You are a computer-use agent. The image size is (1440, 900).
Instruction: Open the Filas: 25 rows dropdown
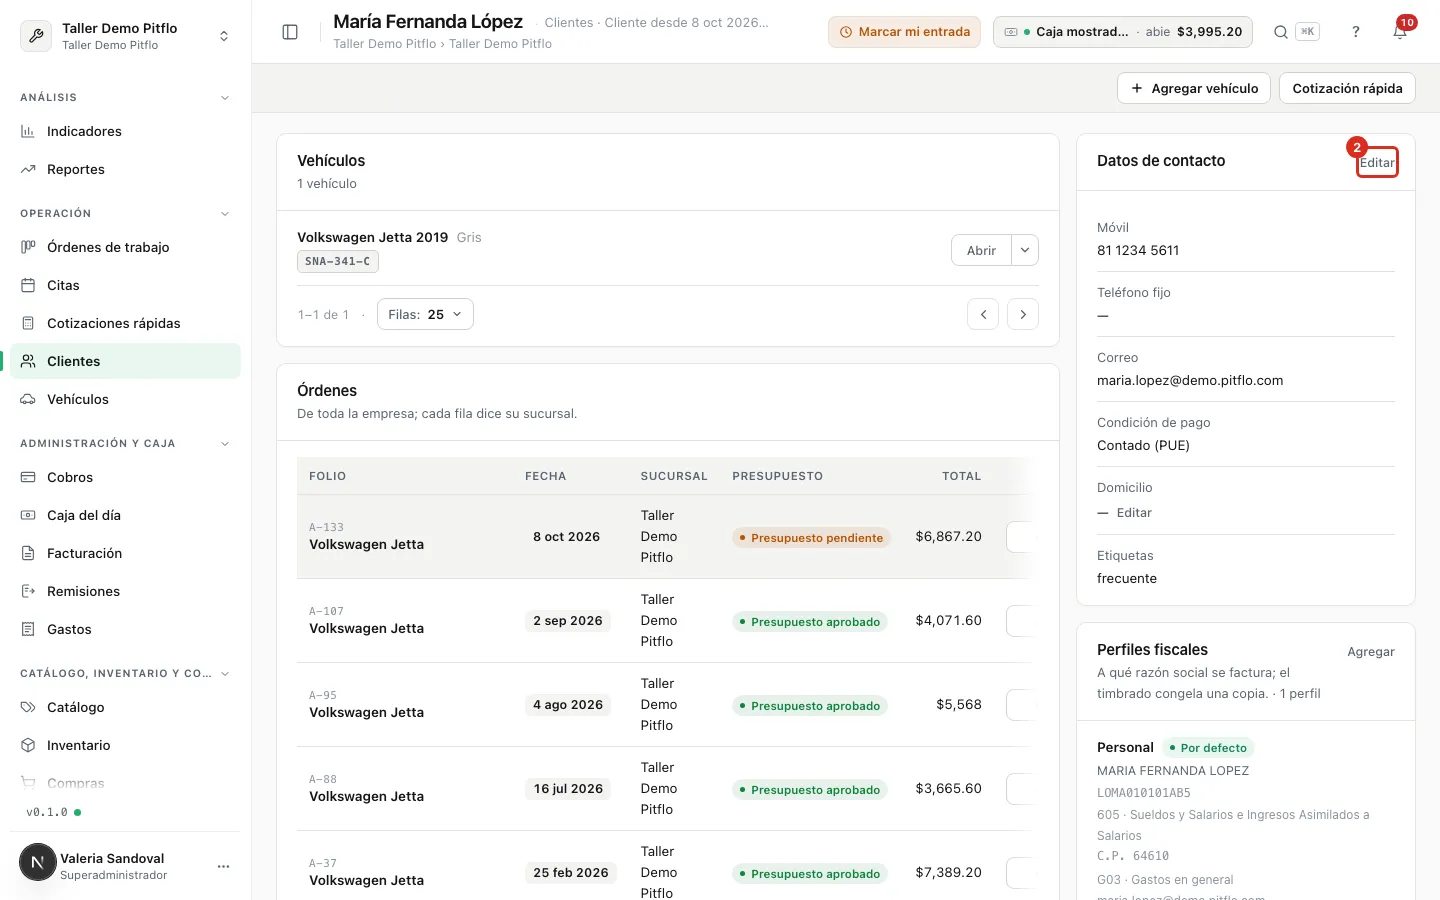click(425, 314)
